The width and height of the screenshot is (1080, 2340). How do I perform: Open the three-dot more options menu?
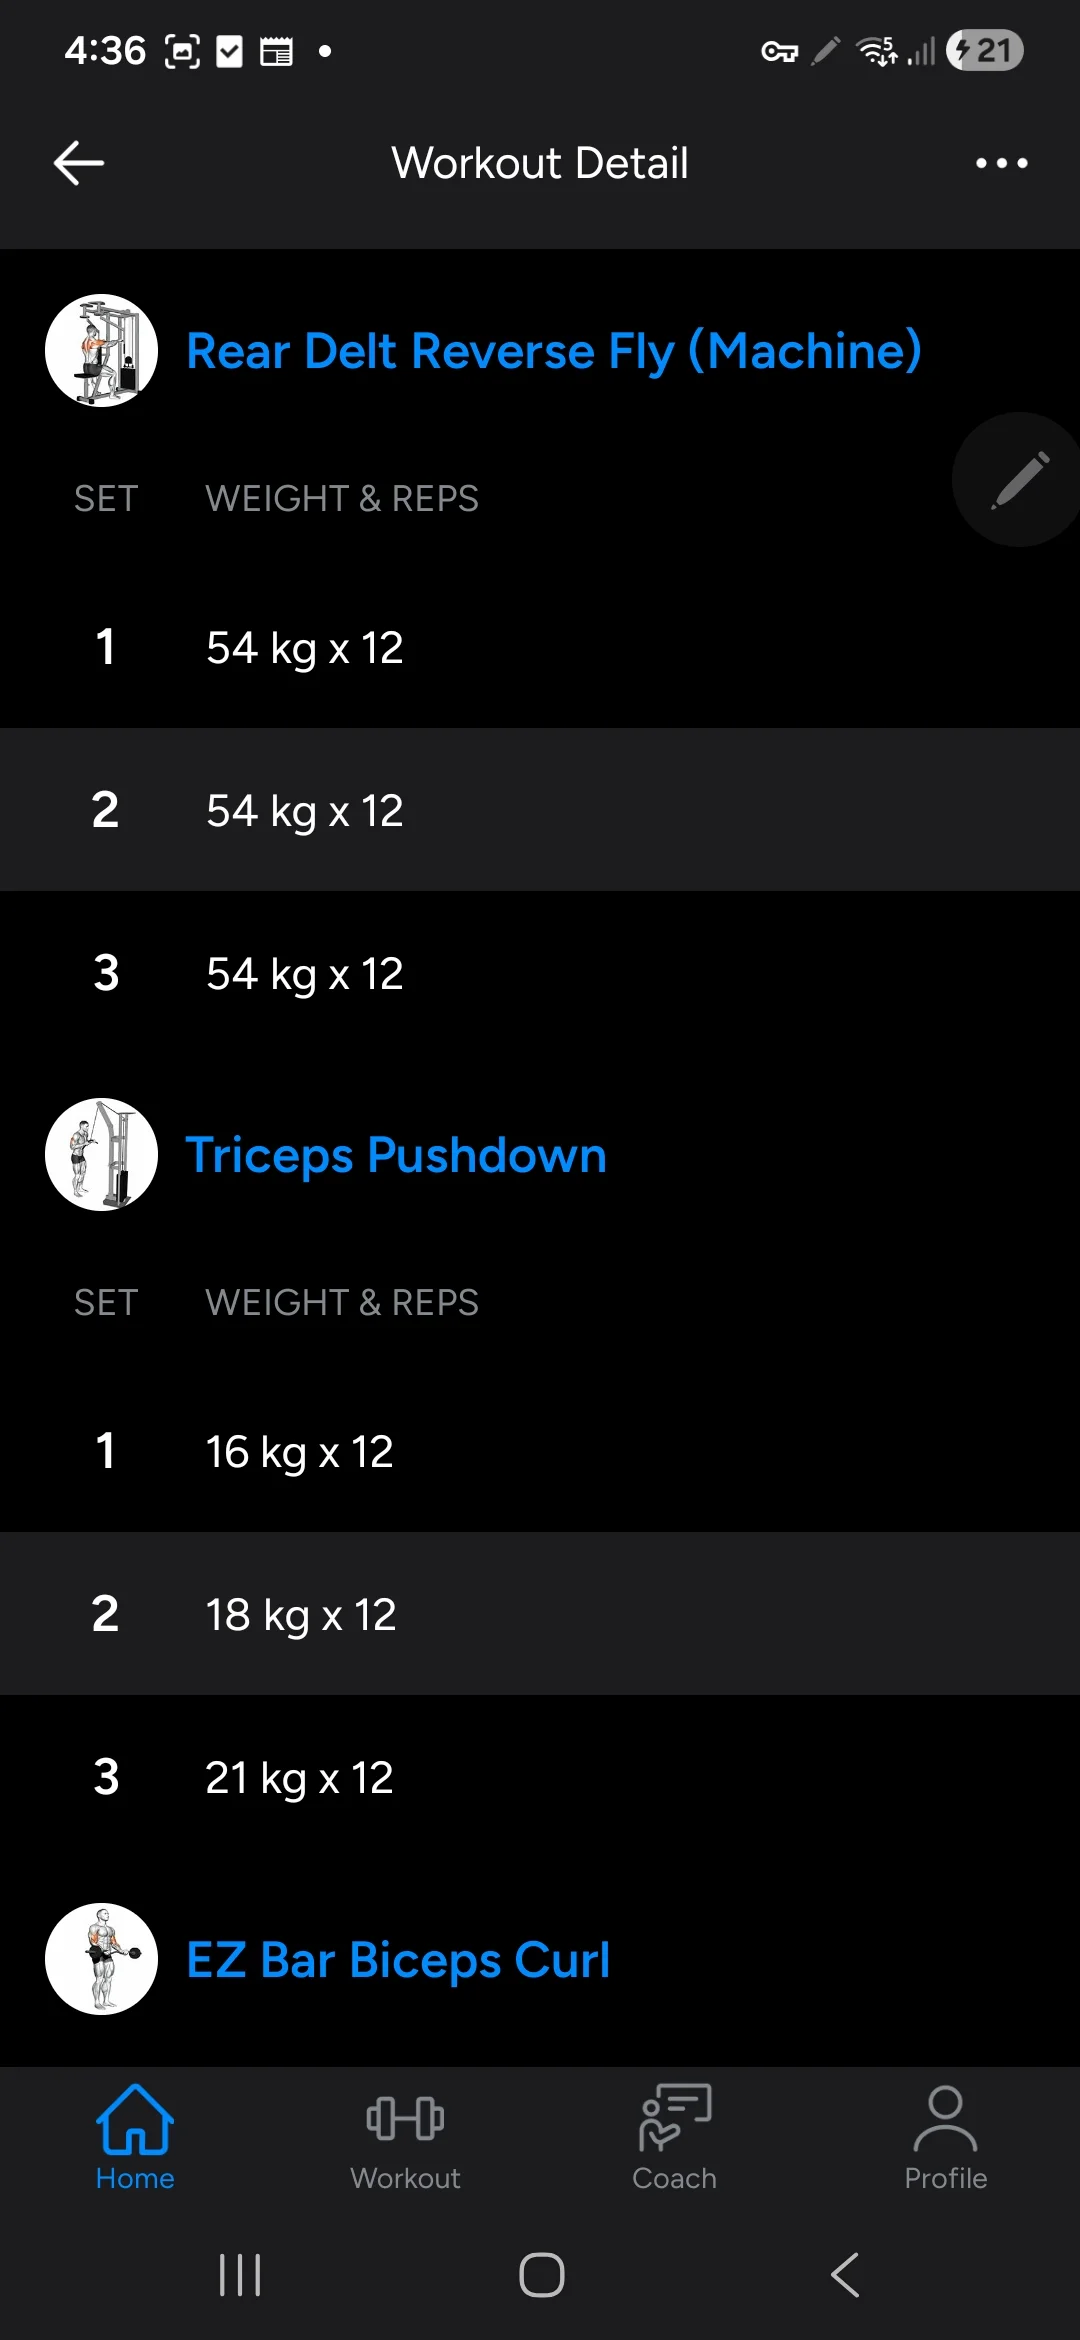click(1001, 163)
